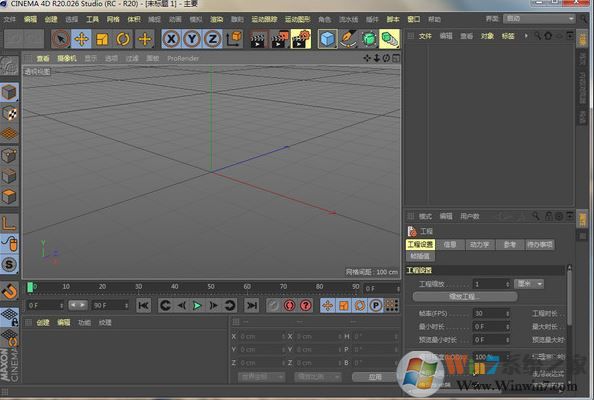The height and width of the screenshot is (400, 594).
Task: Click the 工程缩放 value field
Action: [x=491, y=284]
